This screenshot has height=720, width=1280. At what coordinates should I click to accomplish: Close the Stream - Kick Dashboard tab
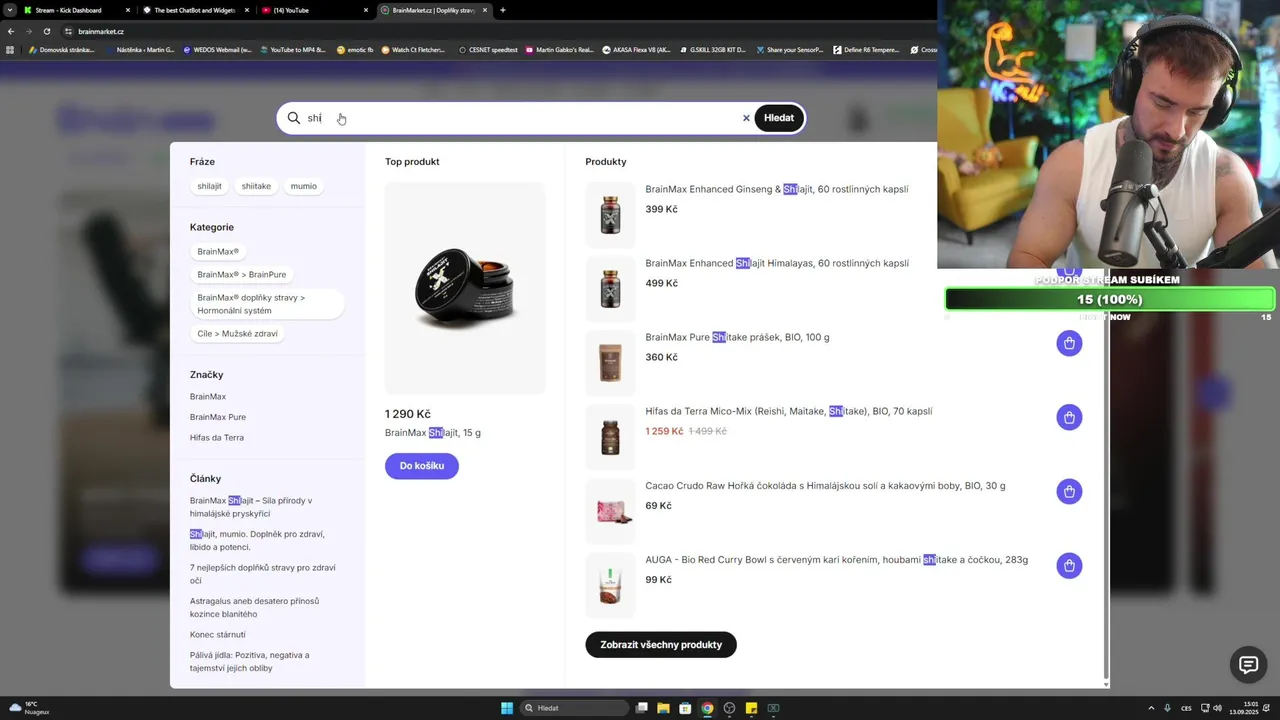coord(128,10)
